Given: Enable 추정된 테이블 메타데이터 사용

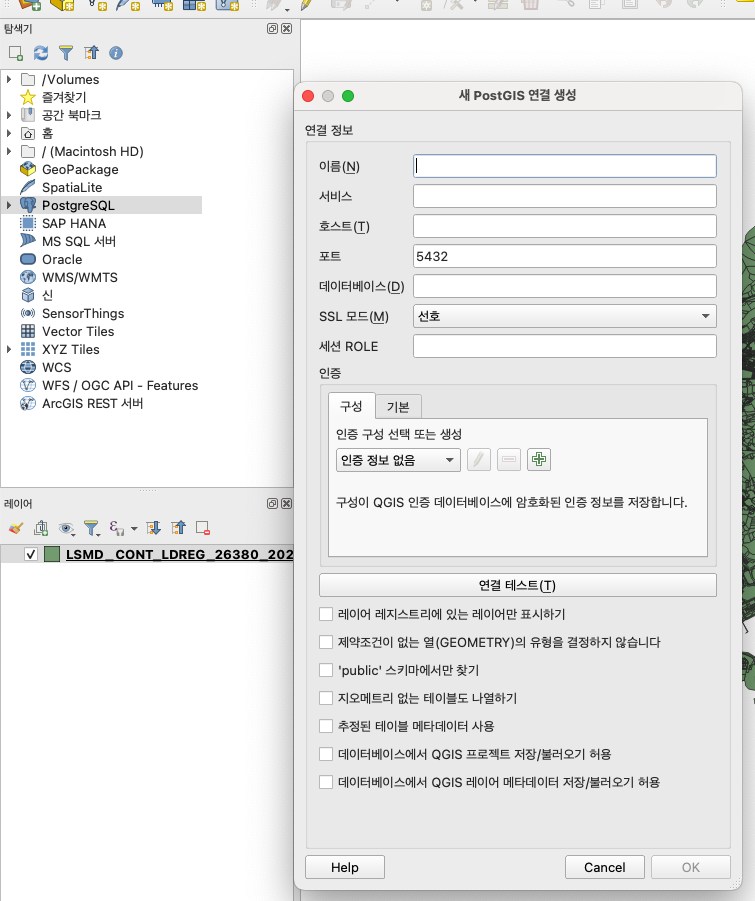Looking at the screenshot, I should tap(326, 726).
